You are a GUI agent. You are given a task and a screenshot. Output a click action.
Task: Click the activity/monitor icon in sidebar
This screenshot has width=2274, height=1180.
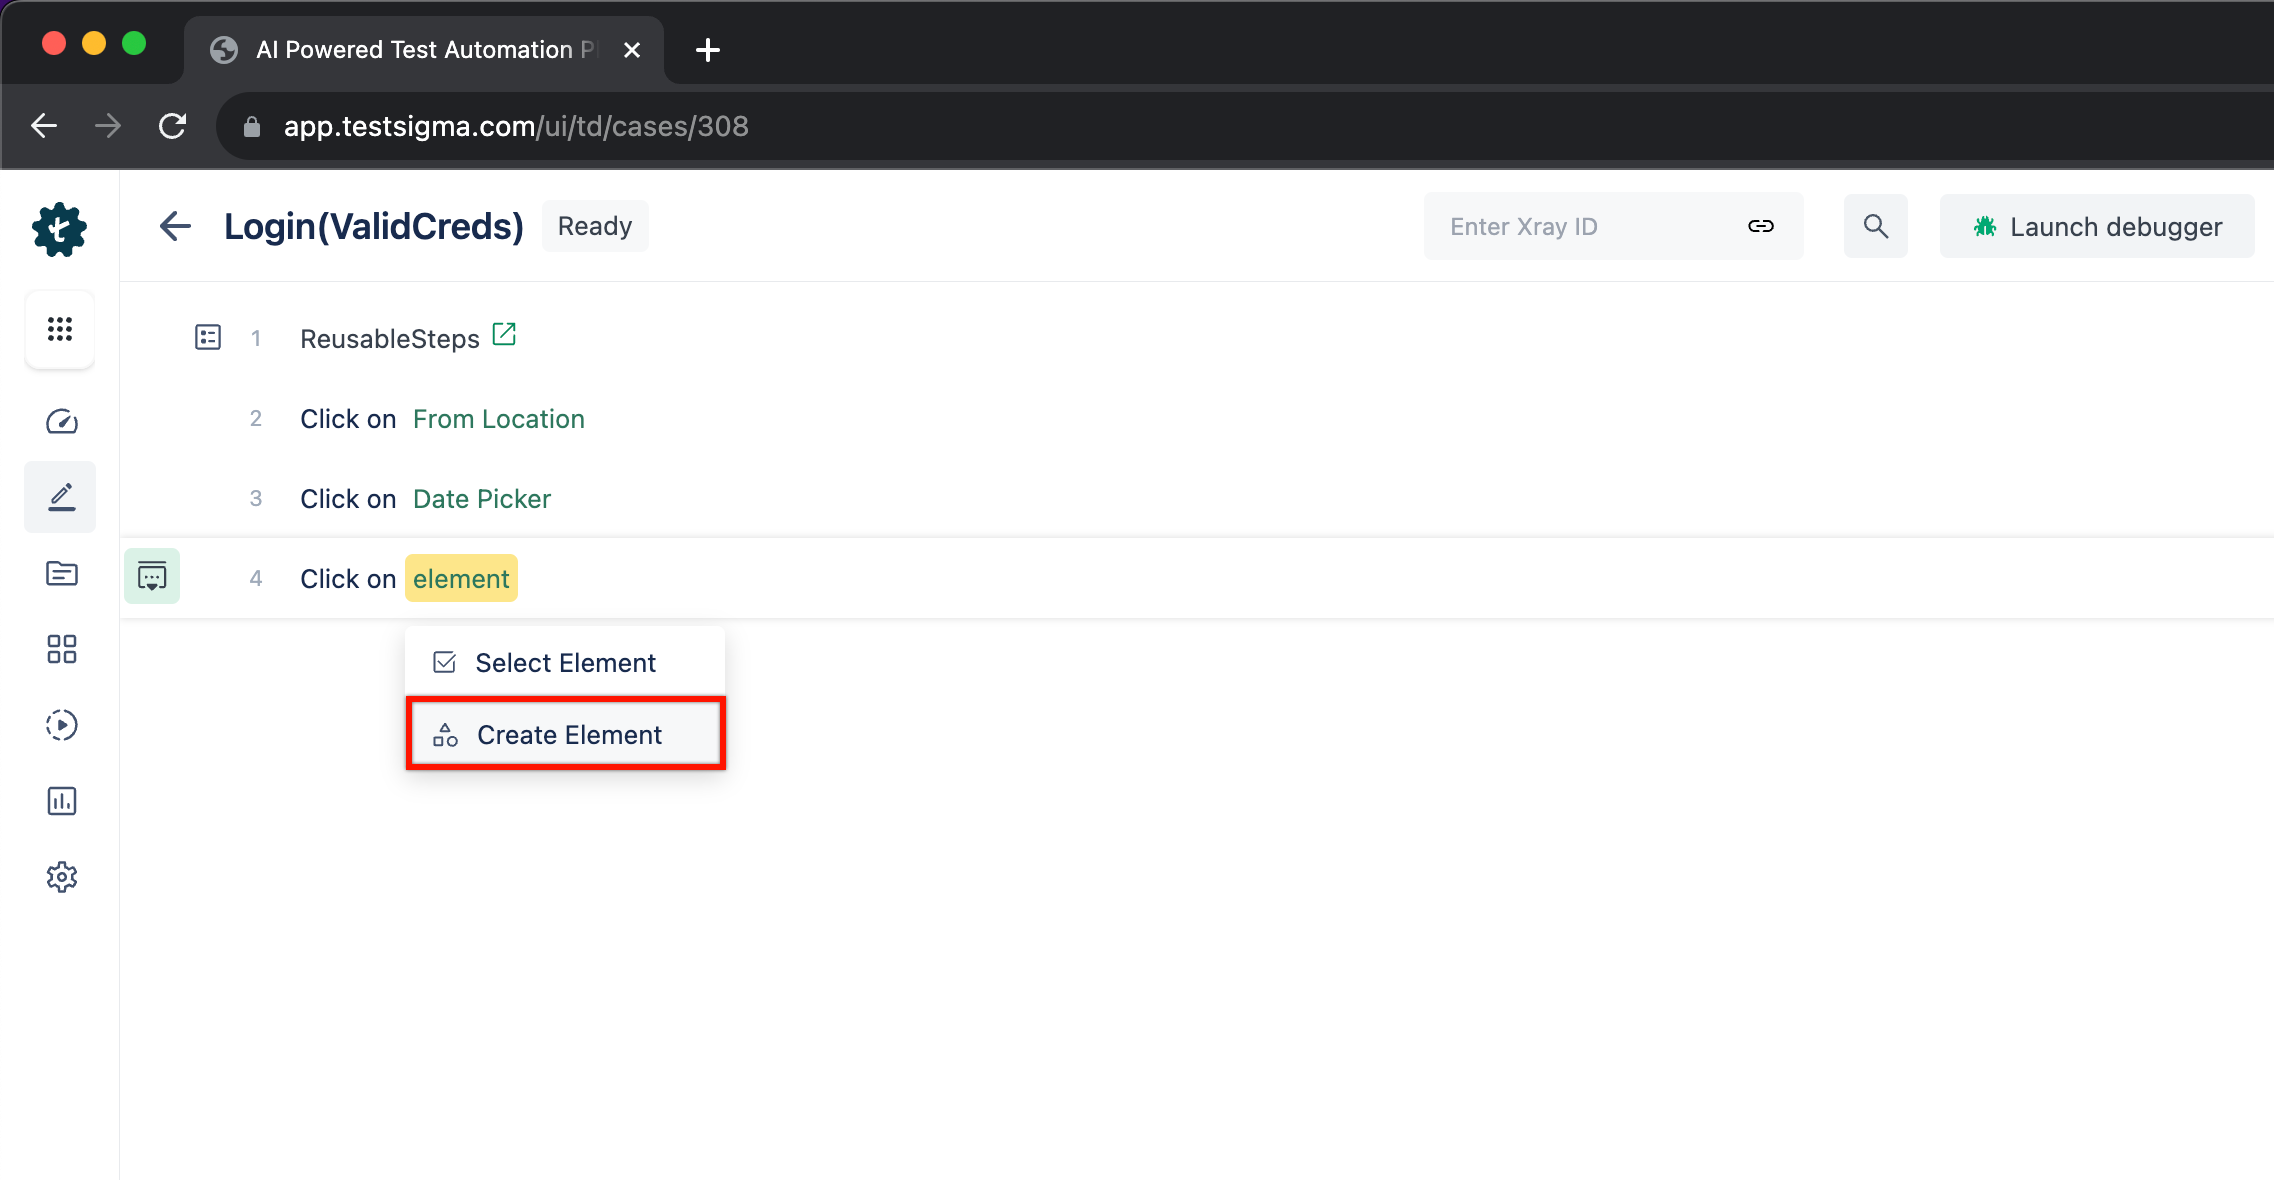[x=60, y=421]
